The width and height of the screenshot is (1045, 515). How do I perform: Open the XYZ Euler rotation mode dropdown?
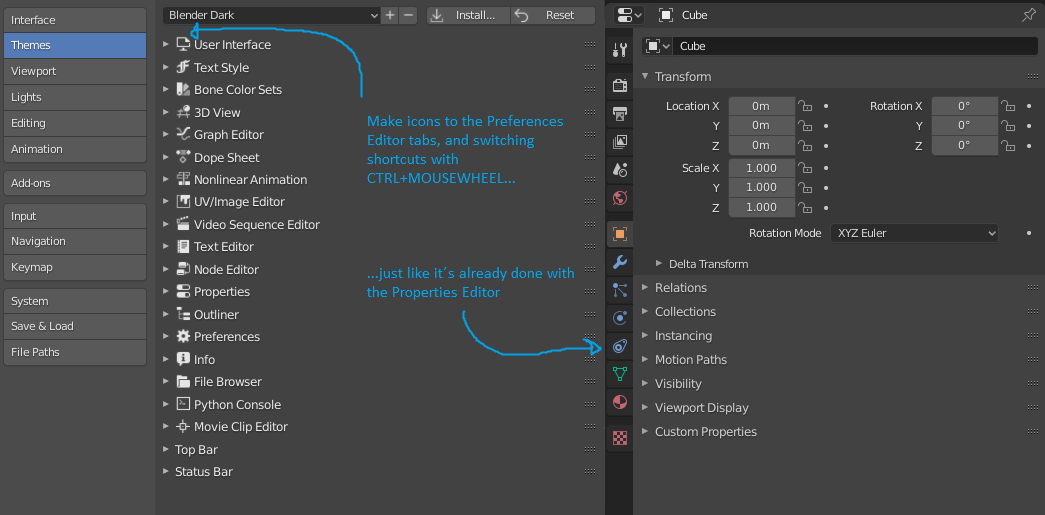click(914, 233)
